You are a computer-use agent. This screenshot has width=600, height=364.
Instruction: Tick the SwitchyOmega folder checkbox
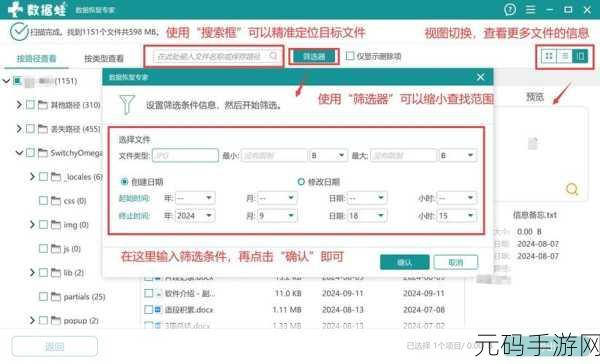click(30, 153)
